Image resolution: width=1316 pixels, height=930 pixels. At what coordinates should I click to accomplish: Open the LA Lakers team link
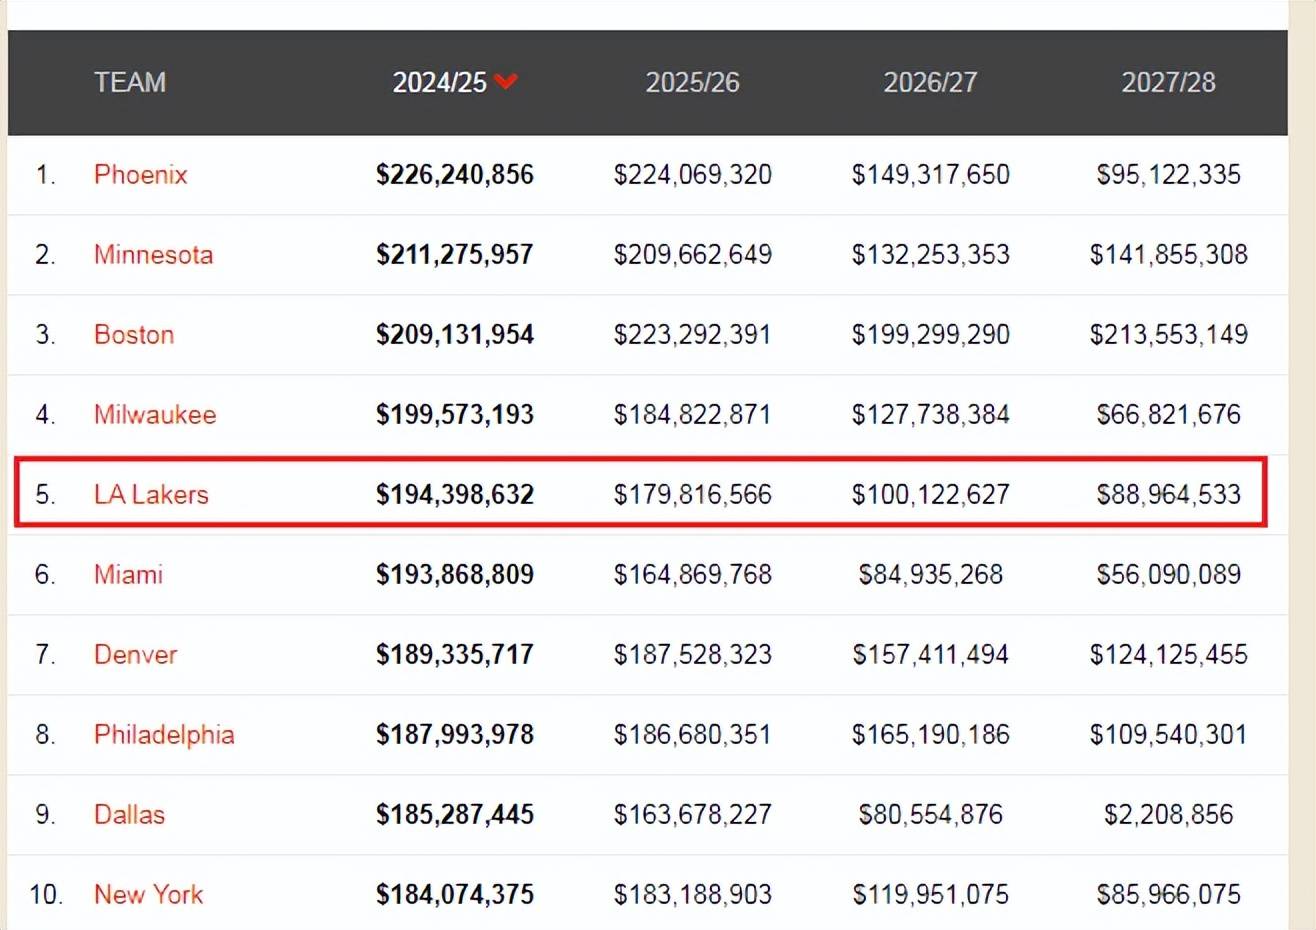151,495
